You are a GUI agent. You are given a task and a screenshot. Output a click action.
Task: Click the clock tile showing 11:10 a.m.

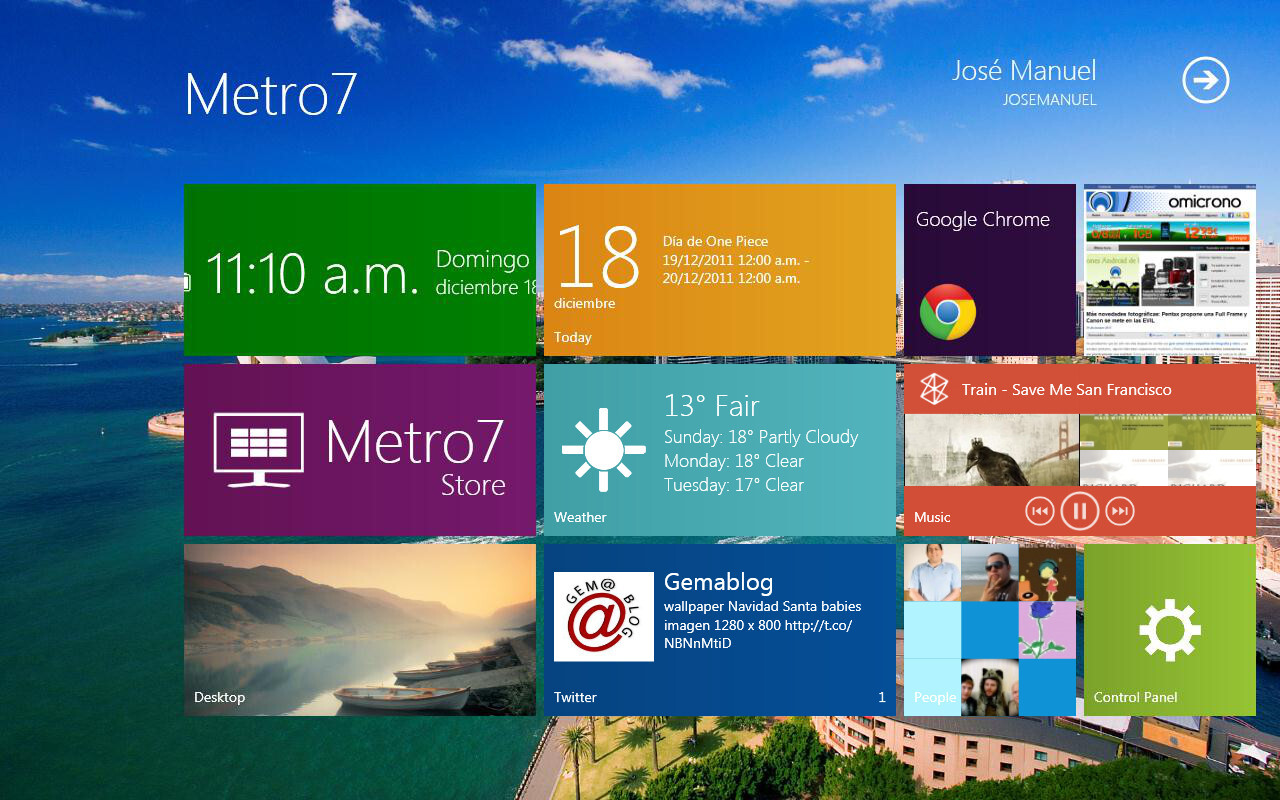pyautogui.click(x=360, y=270)
